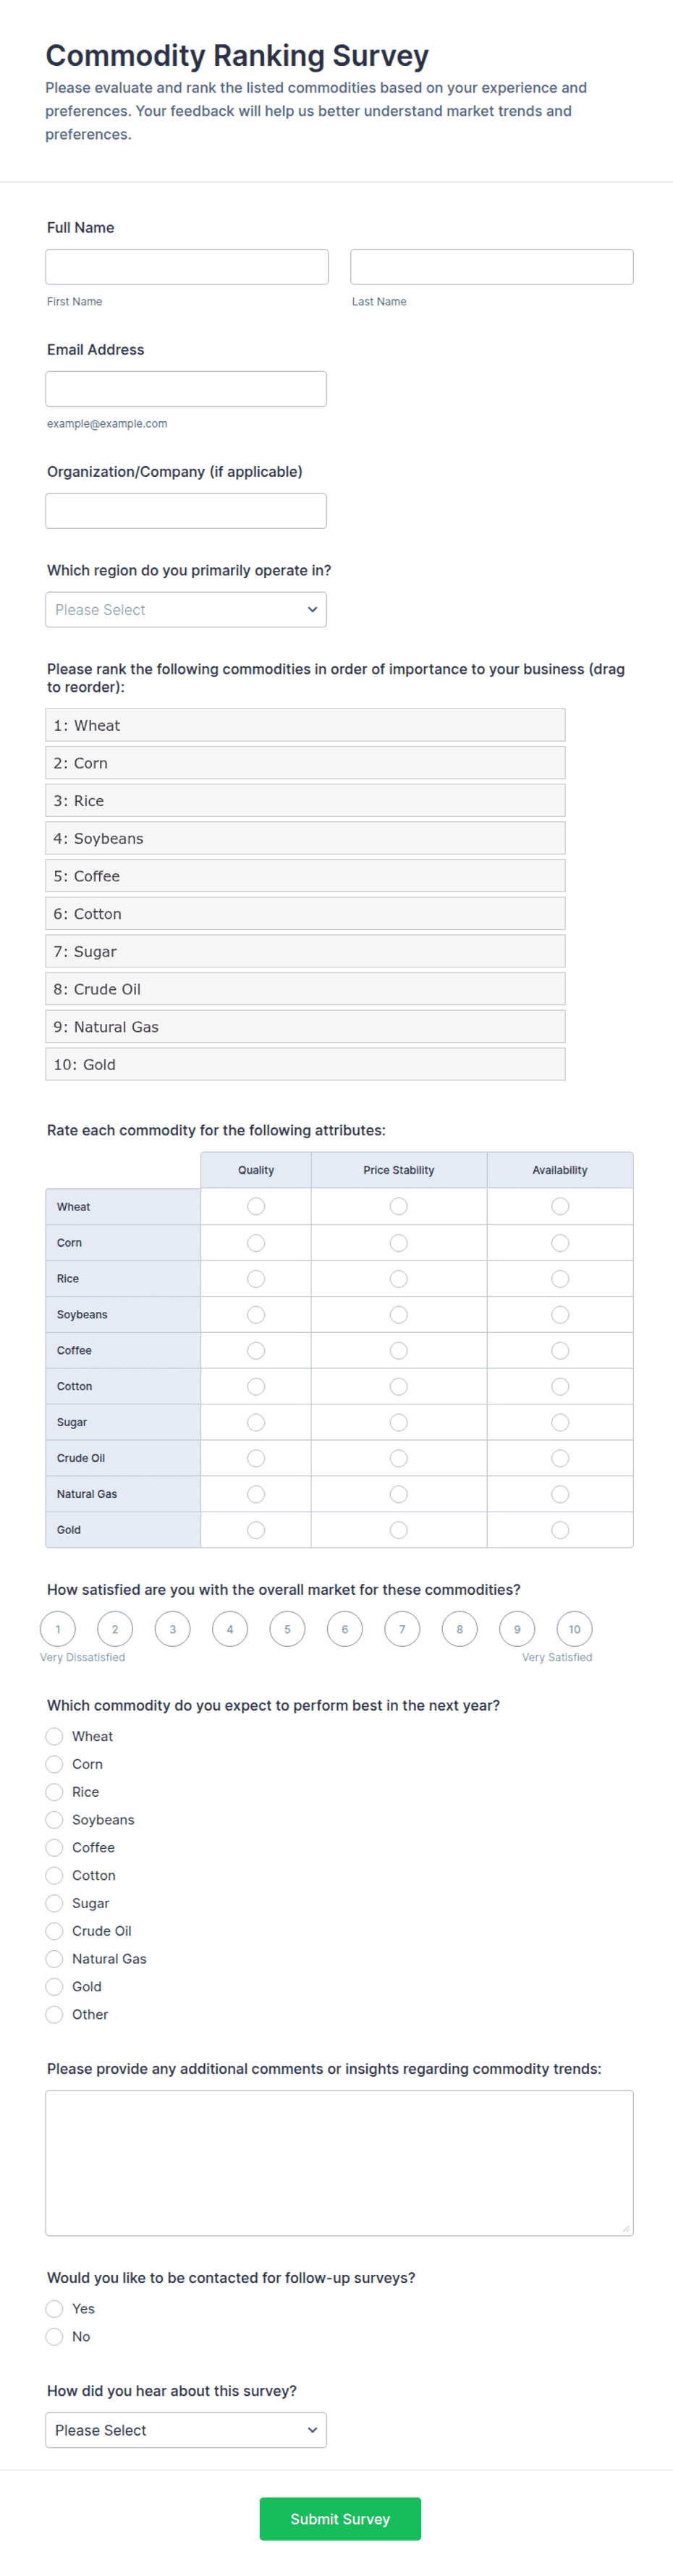Click the additional comments text area
This screenshot has height=2576, width=673.
pos(339,2162)
